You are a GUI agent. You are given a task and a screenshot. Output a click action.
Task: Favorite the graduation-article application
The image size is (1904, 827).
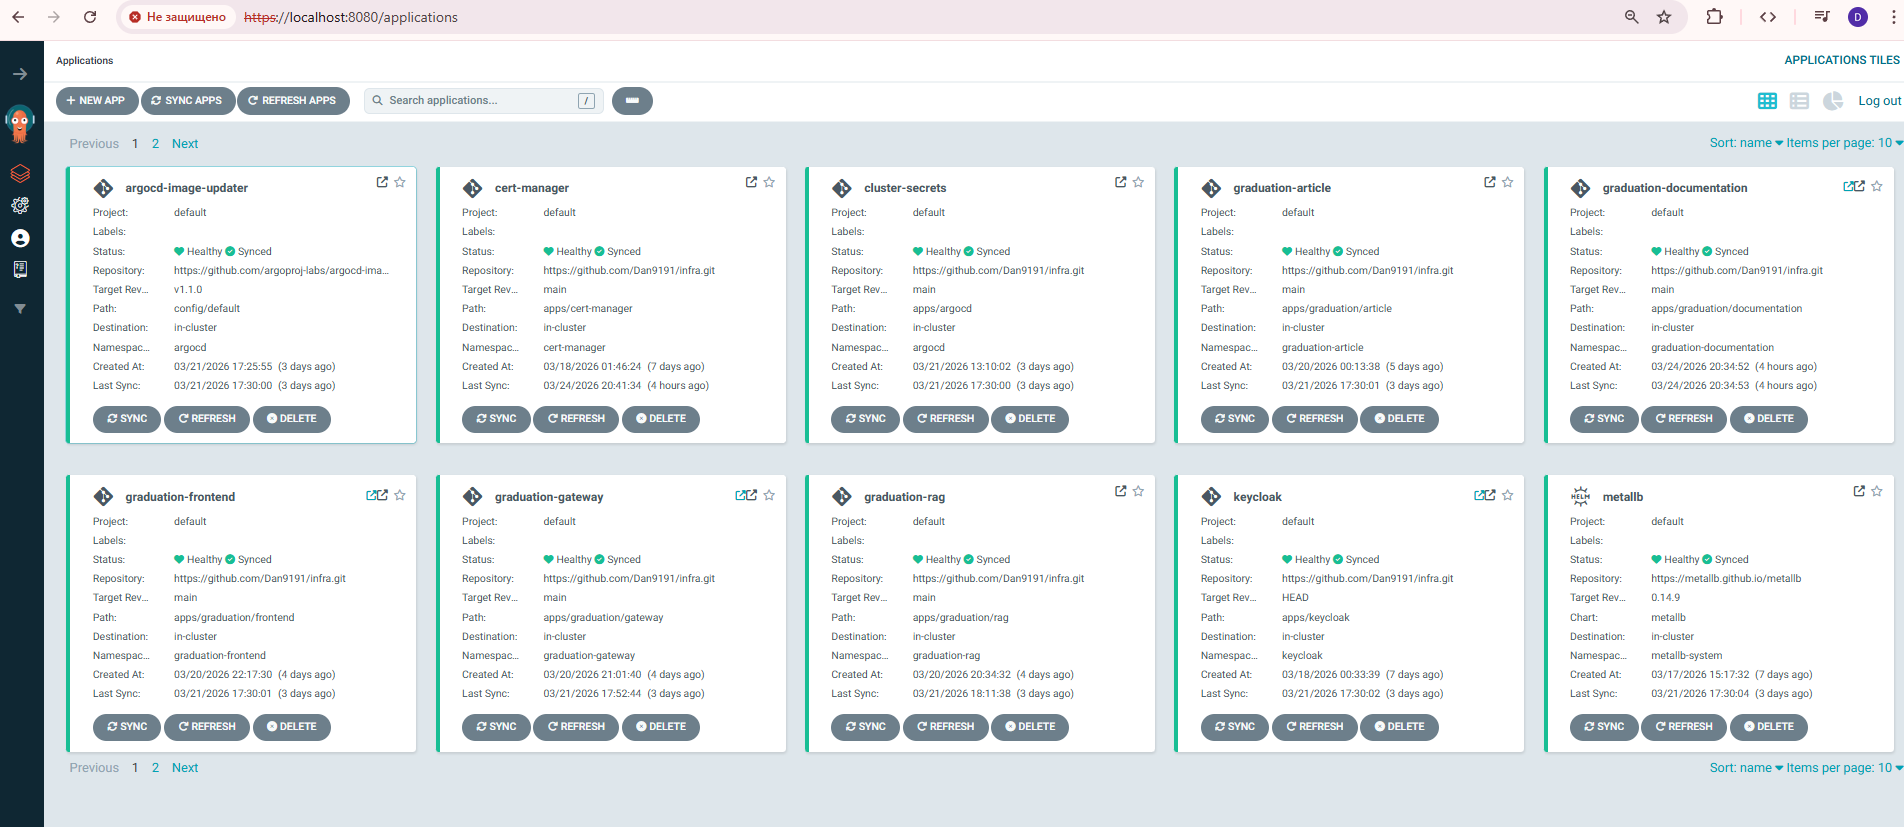click(1508, 182)
